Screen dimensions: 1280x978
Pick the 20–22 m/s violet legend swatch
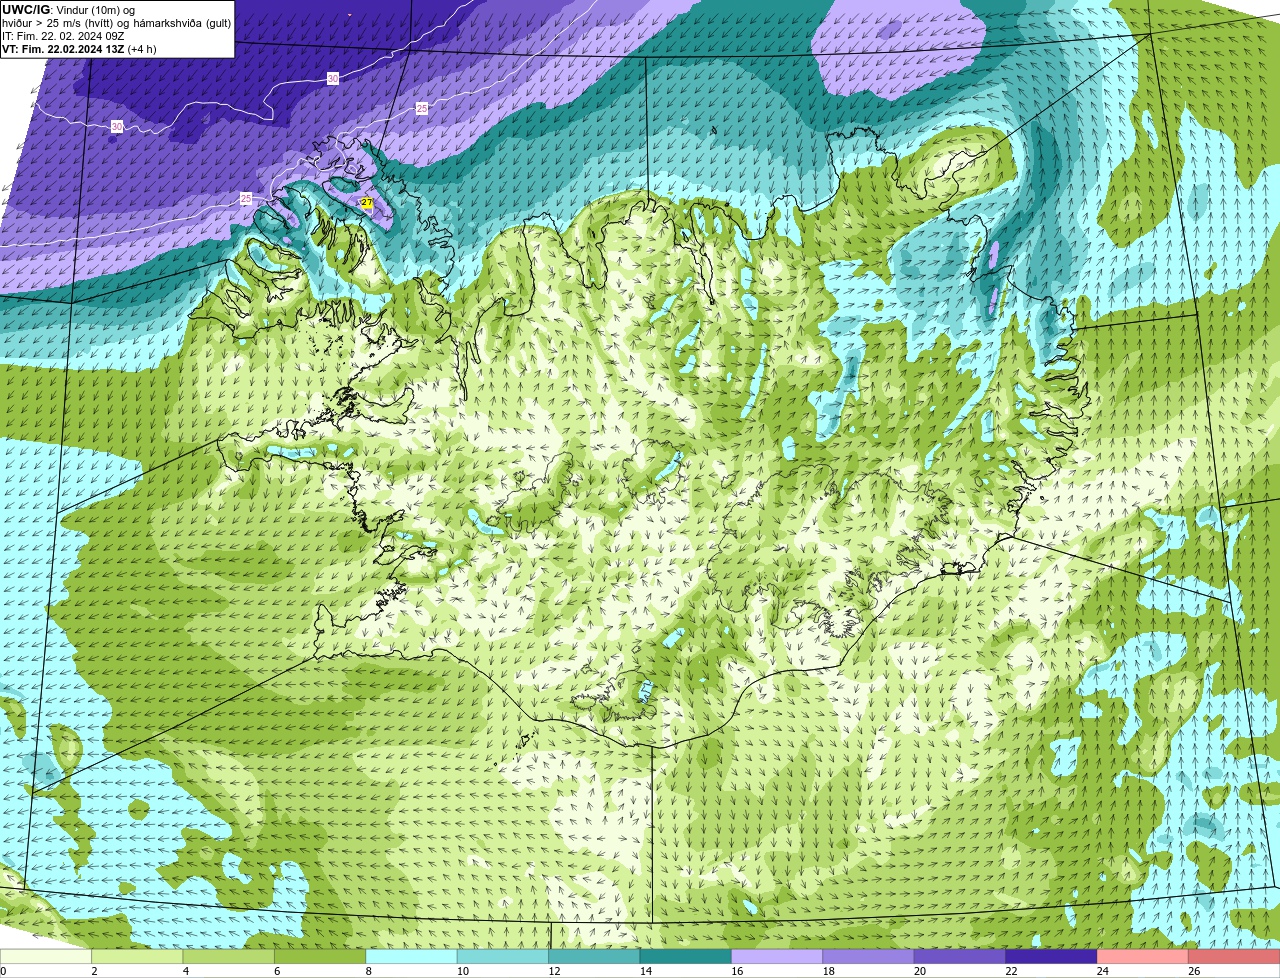tap(960, 957)
